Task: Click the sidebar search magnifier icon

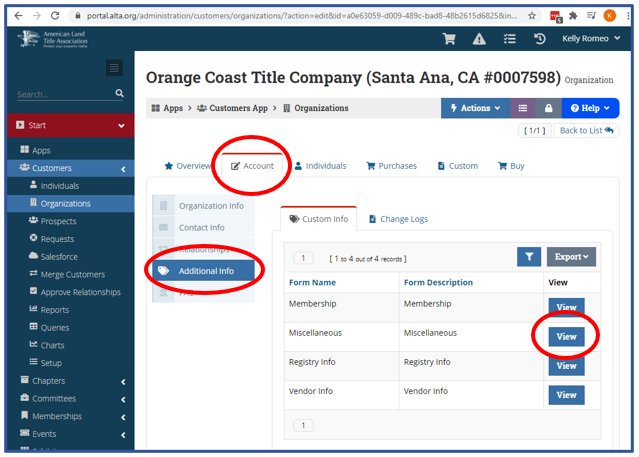Action: (x=119, y=93)
